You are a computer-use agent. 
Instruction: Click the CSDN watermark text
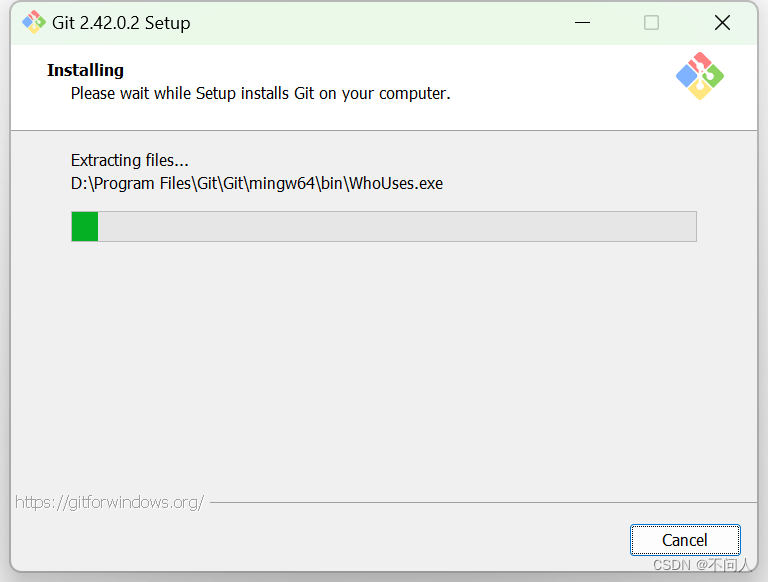click(701, 565)
